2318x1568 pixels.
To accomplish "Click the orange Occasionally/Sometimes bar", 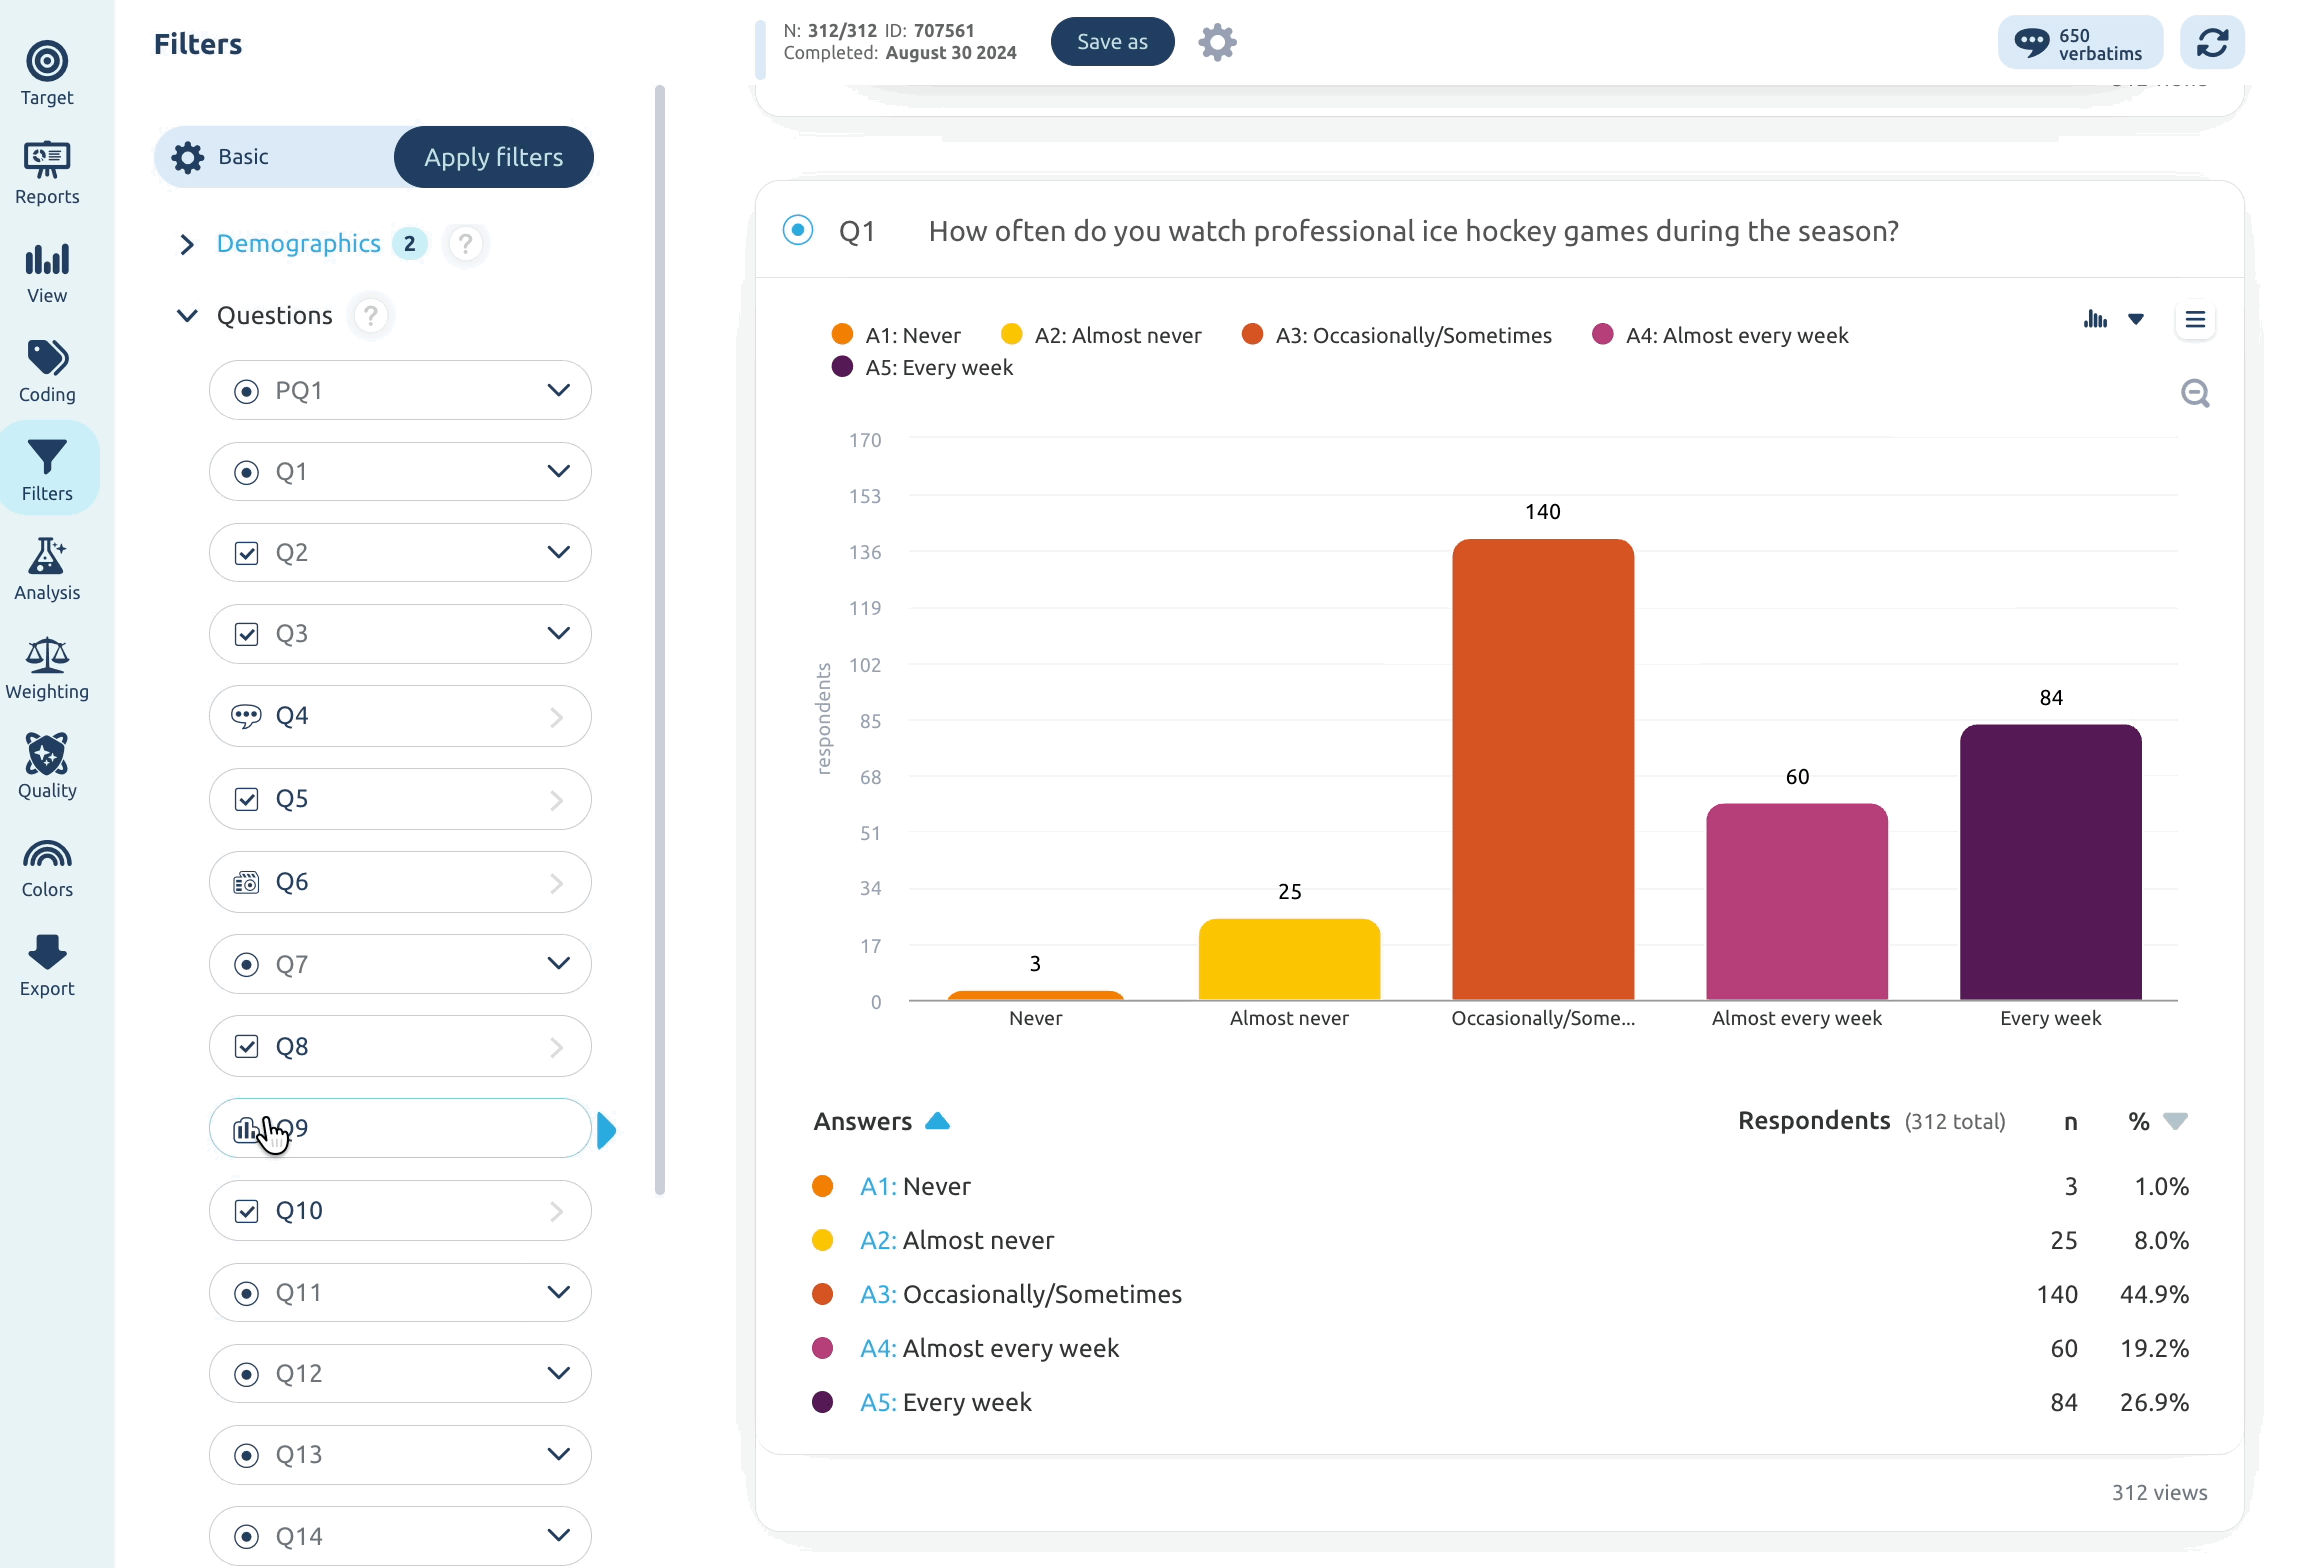I will click(x=1543, y=769).
